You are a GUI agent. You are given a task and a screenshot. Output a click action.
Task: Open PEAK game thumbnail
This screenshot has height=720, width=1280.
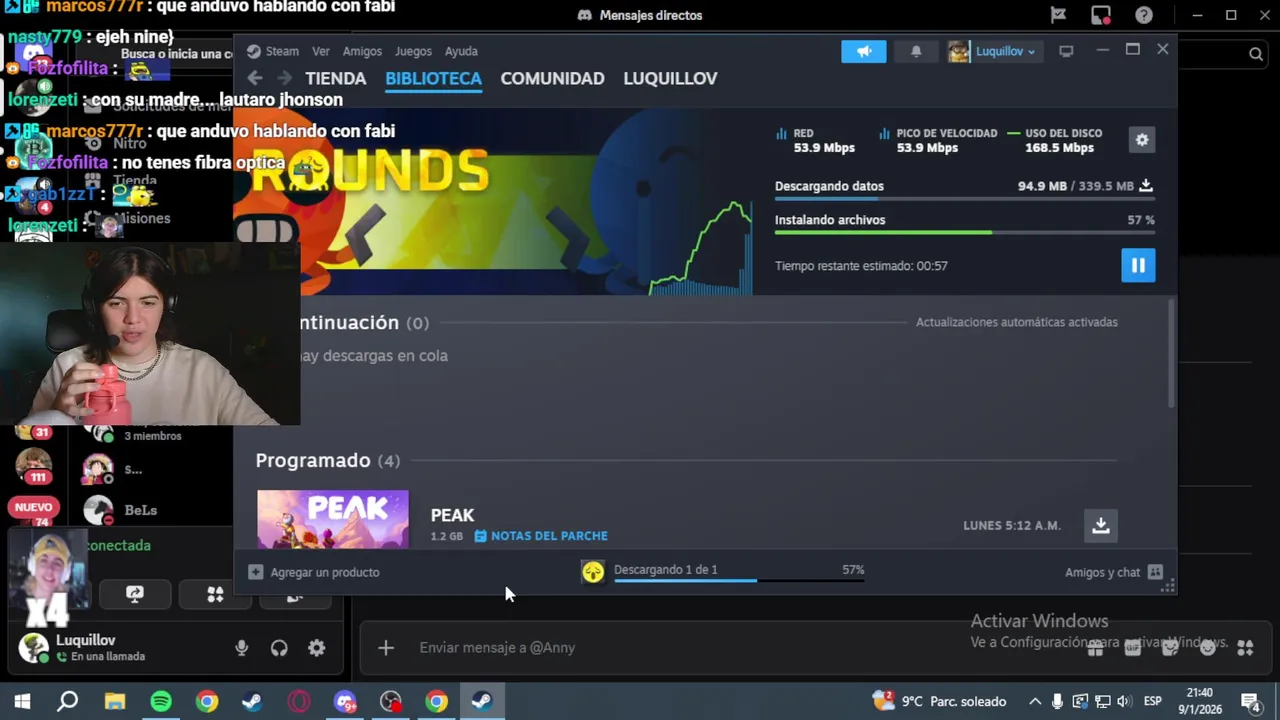tap(333, 519)
